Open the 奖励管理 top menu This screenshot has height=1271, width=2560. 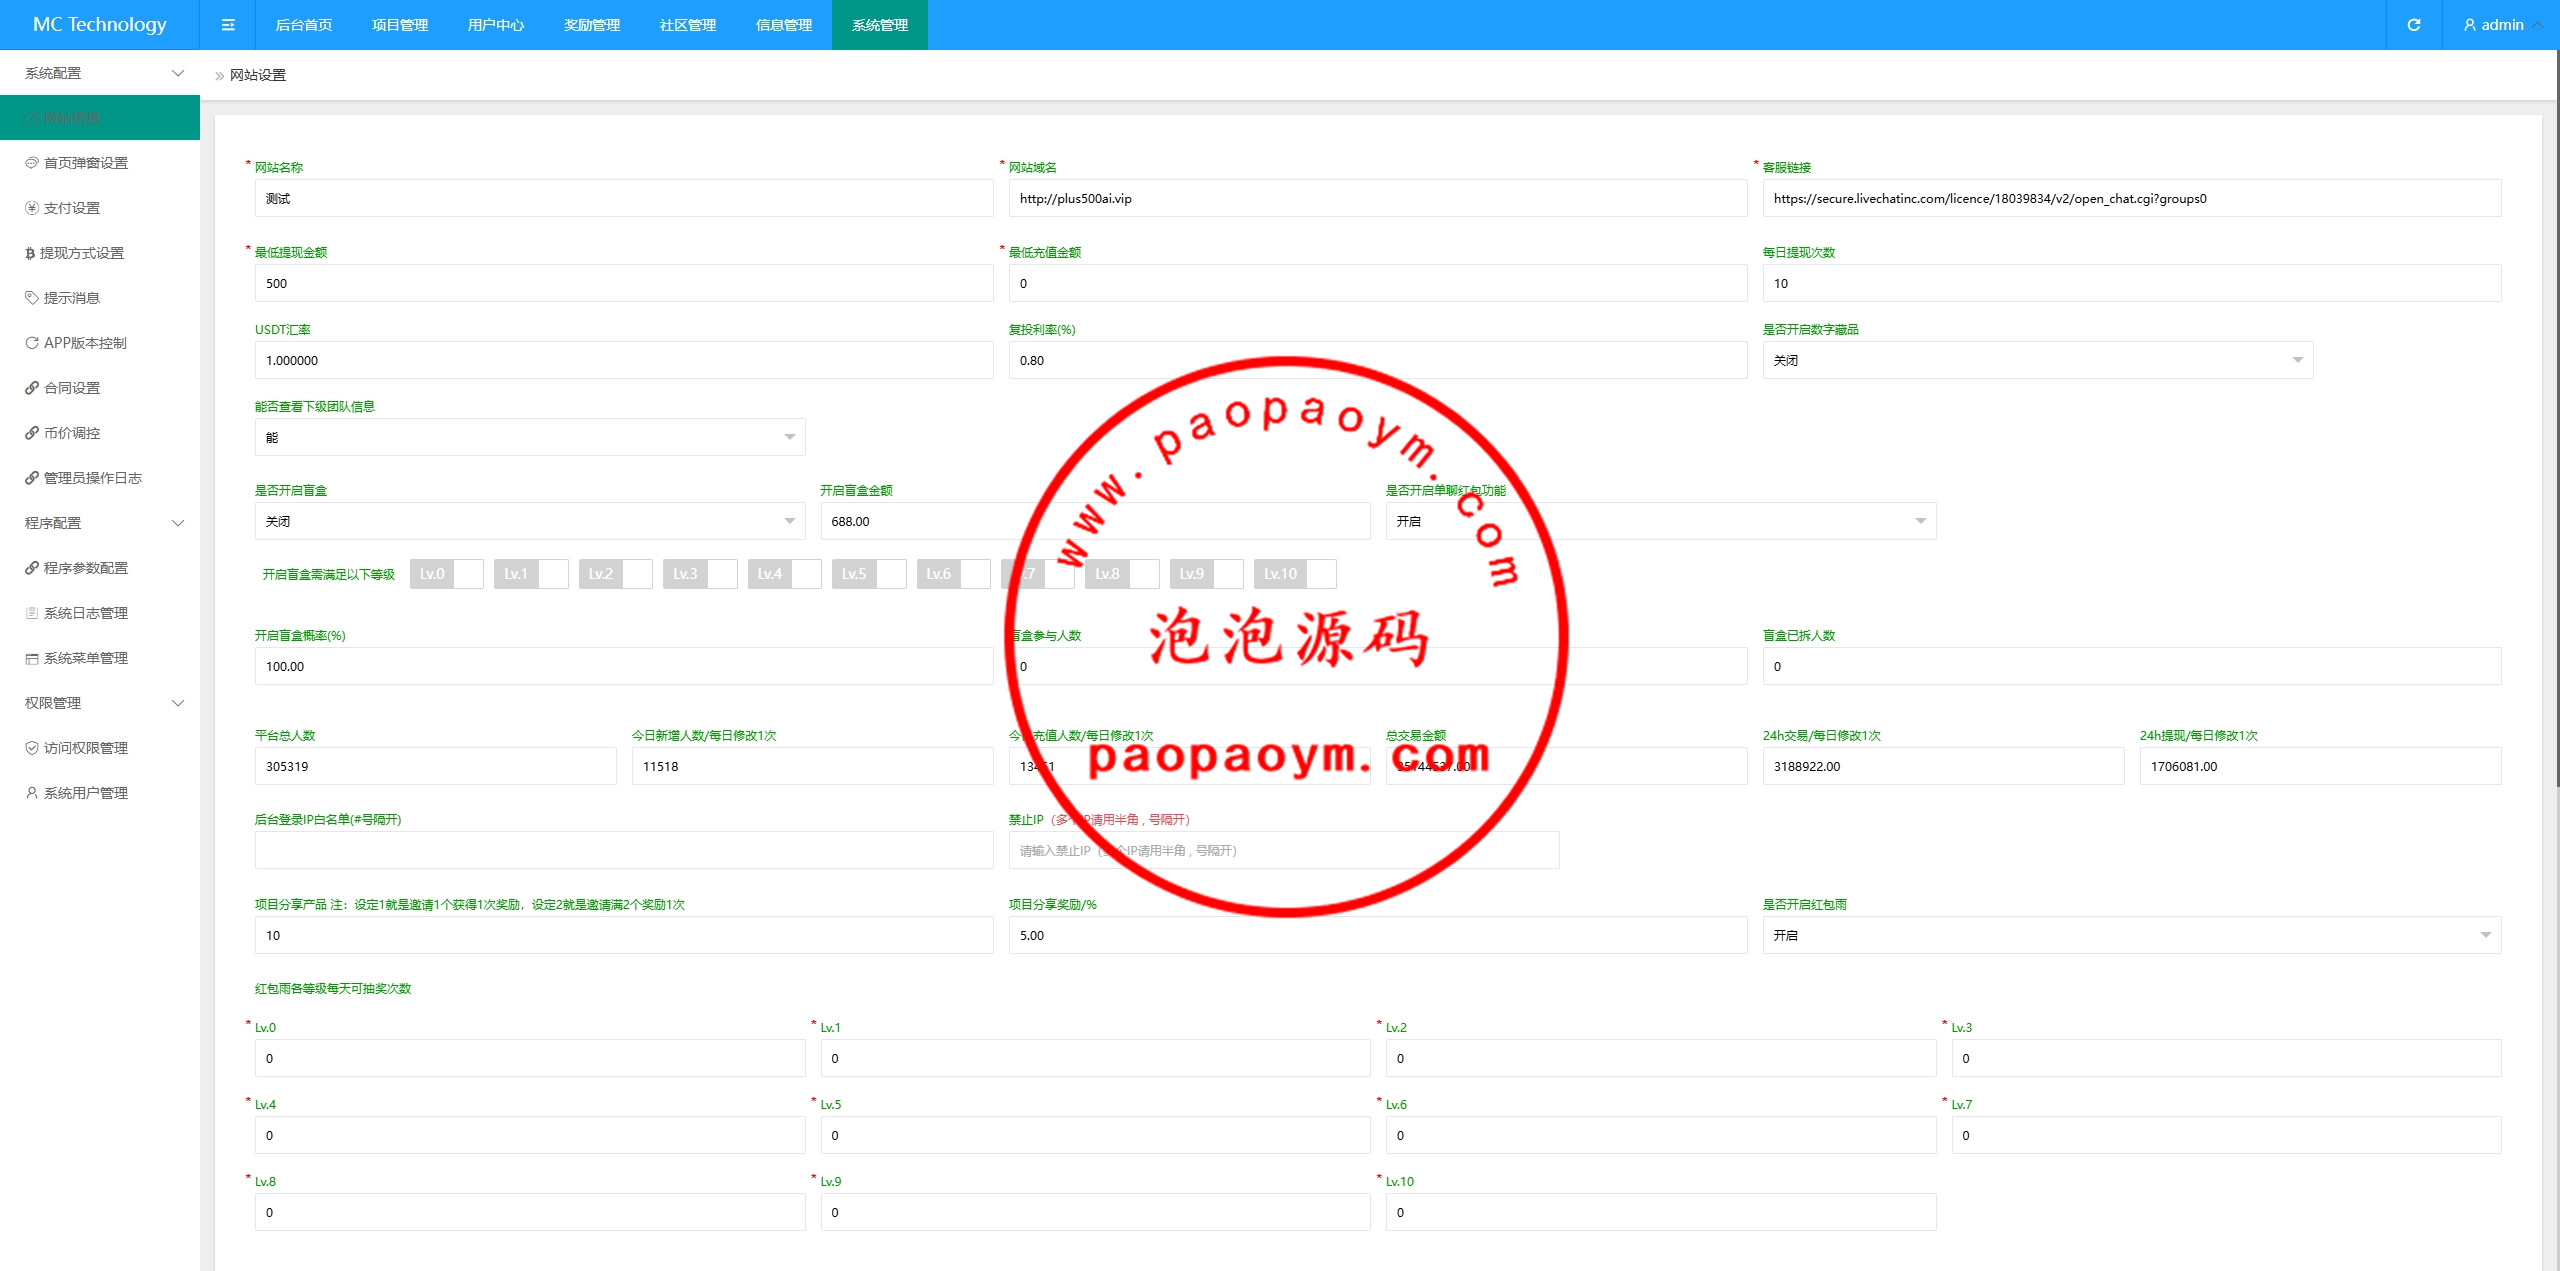coord(592,25)
